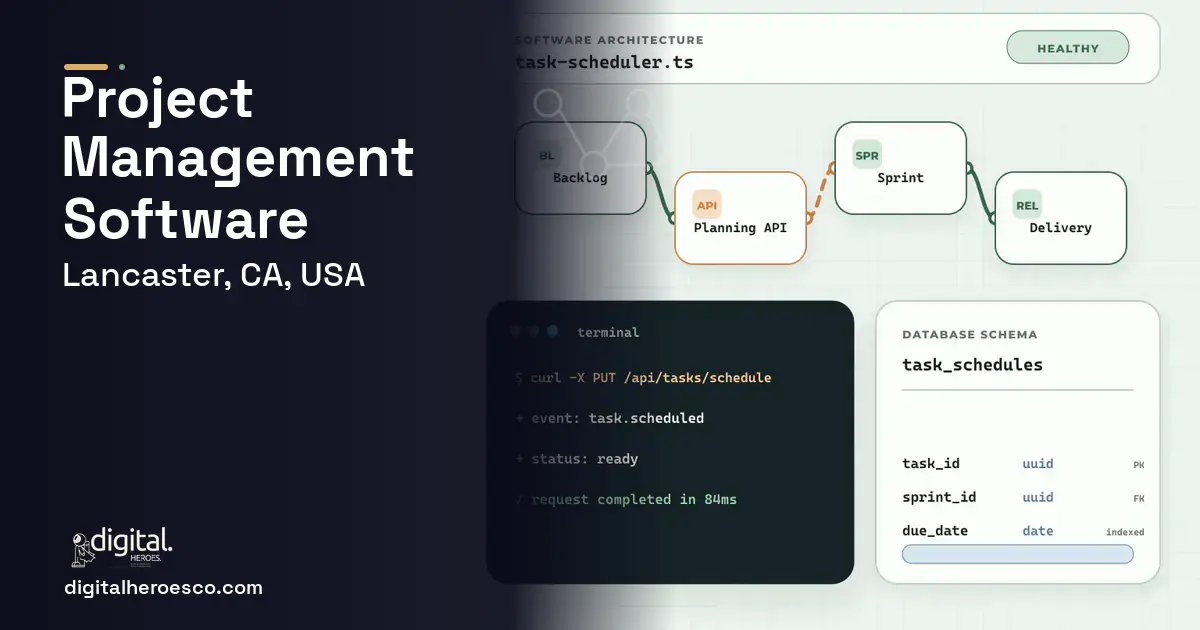Click the curl PUT command line
This screenshot has width=1200, height=630.
643,378
